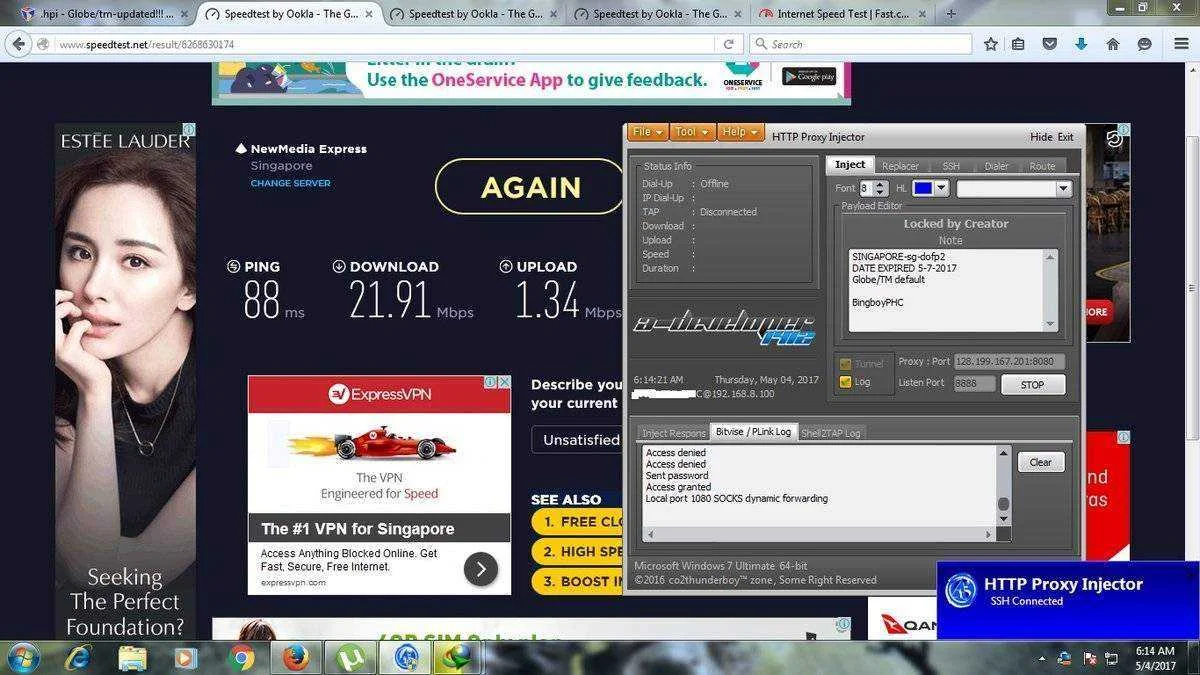Image resolution: width=1200 pixels, height=675 pixels.
Task: Click the Firefox back arrow button
Action: tap(19, 44)
